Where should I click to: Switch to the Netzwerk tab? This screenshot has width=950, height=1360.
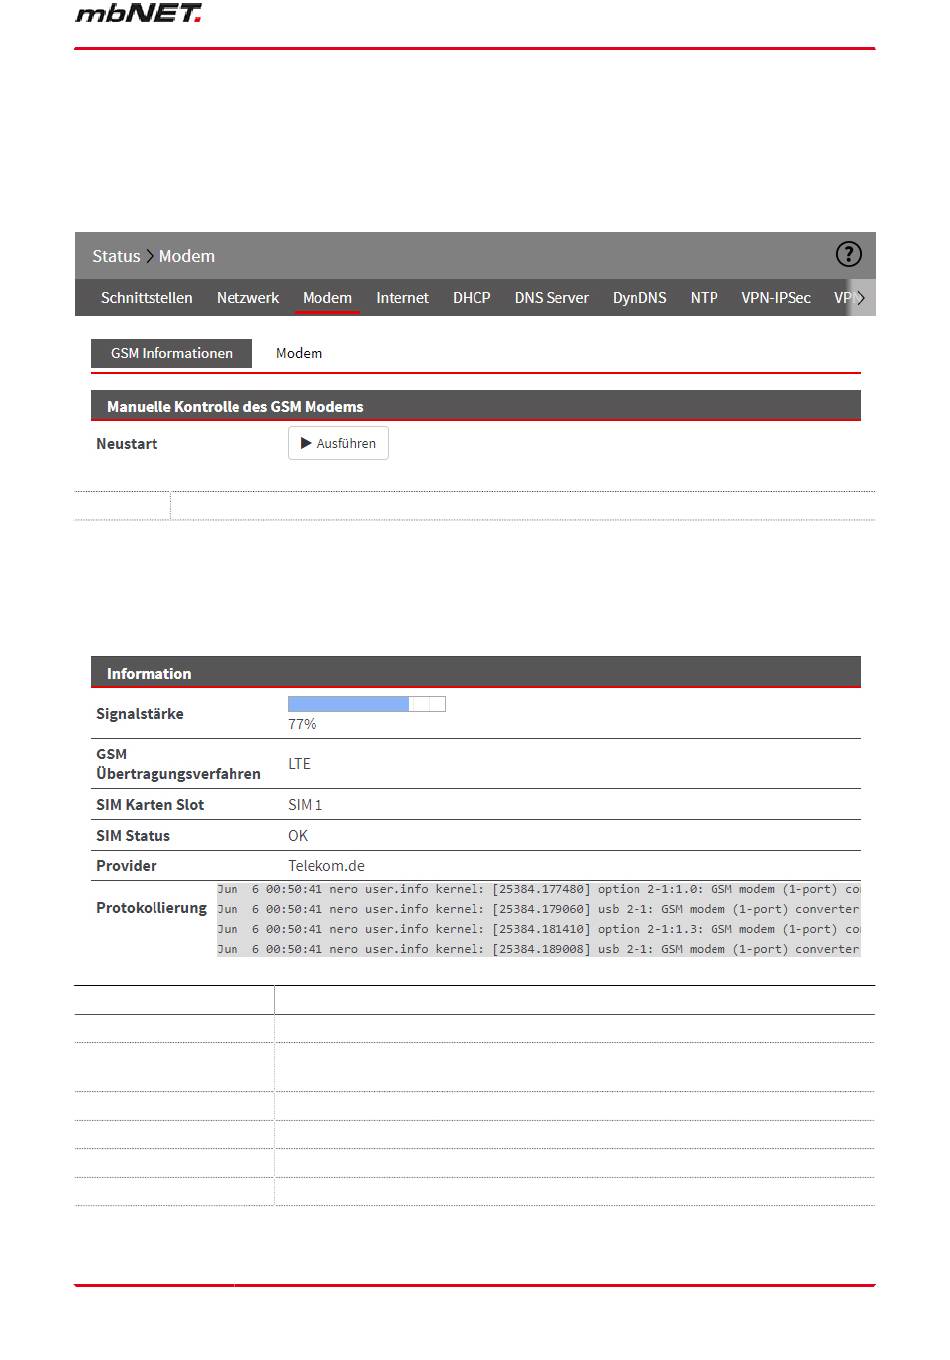coord(248,298)
